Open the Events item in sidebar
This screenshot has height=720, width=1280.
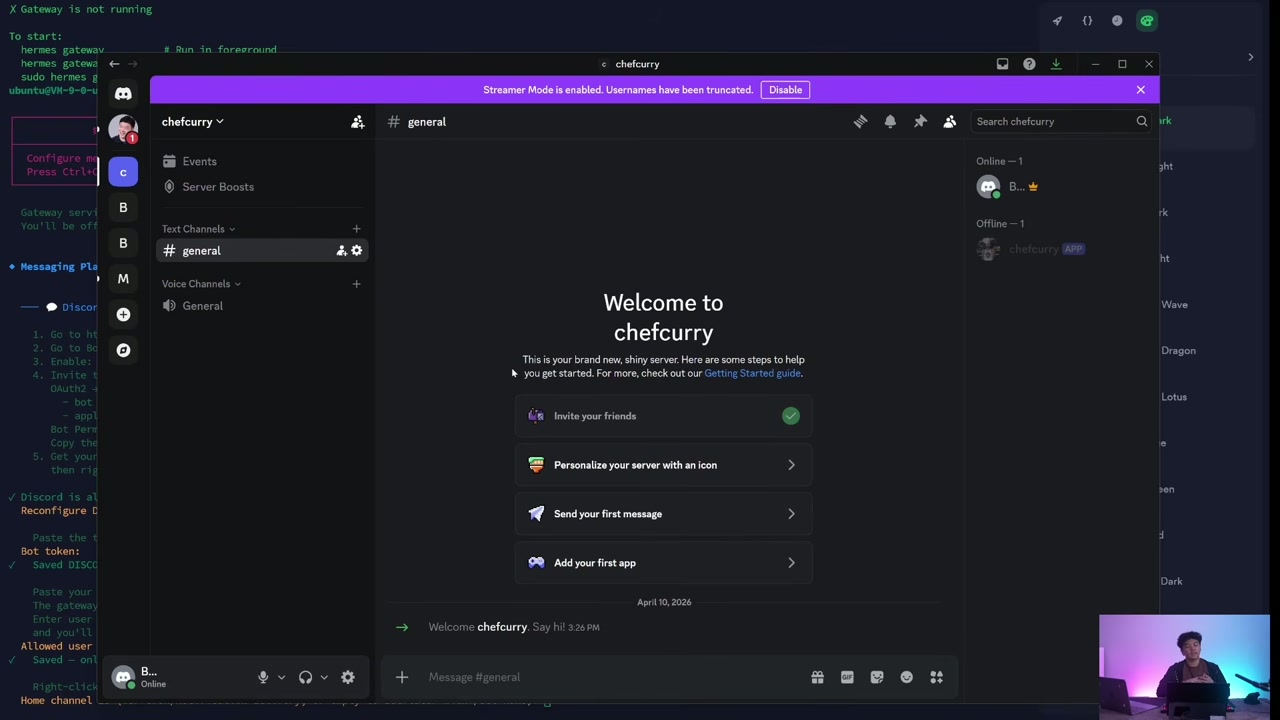click(x=262, y=161)
